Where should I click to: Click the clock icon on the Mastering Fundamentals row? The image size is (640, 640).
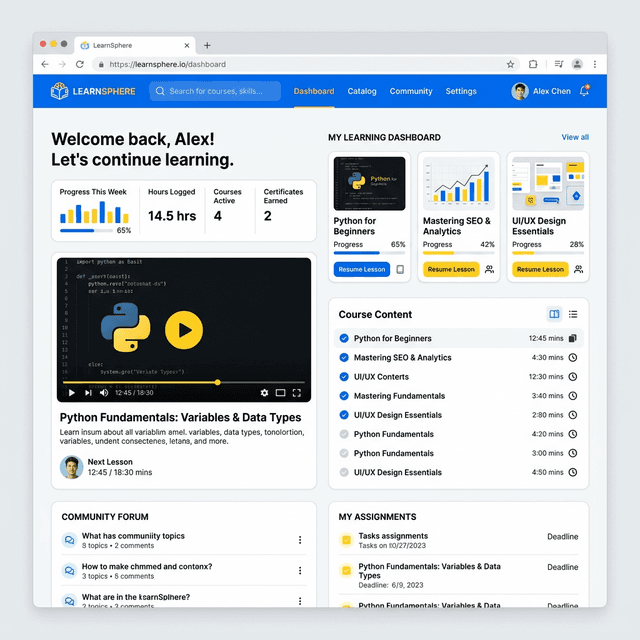click(573, 396)
